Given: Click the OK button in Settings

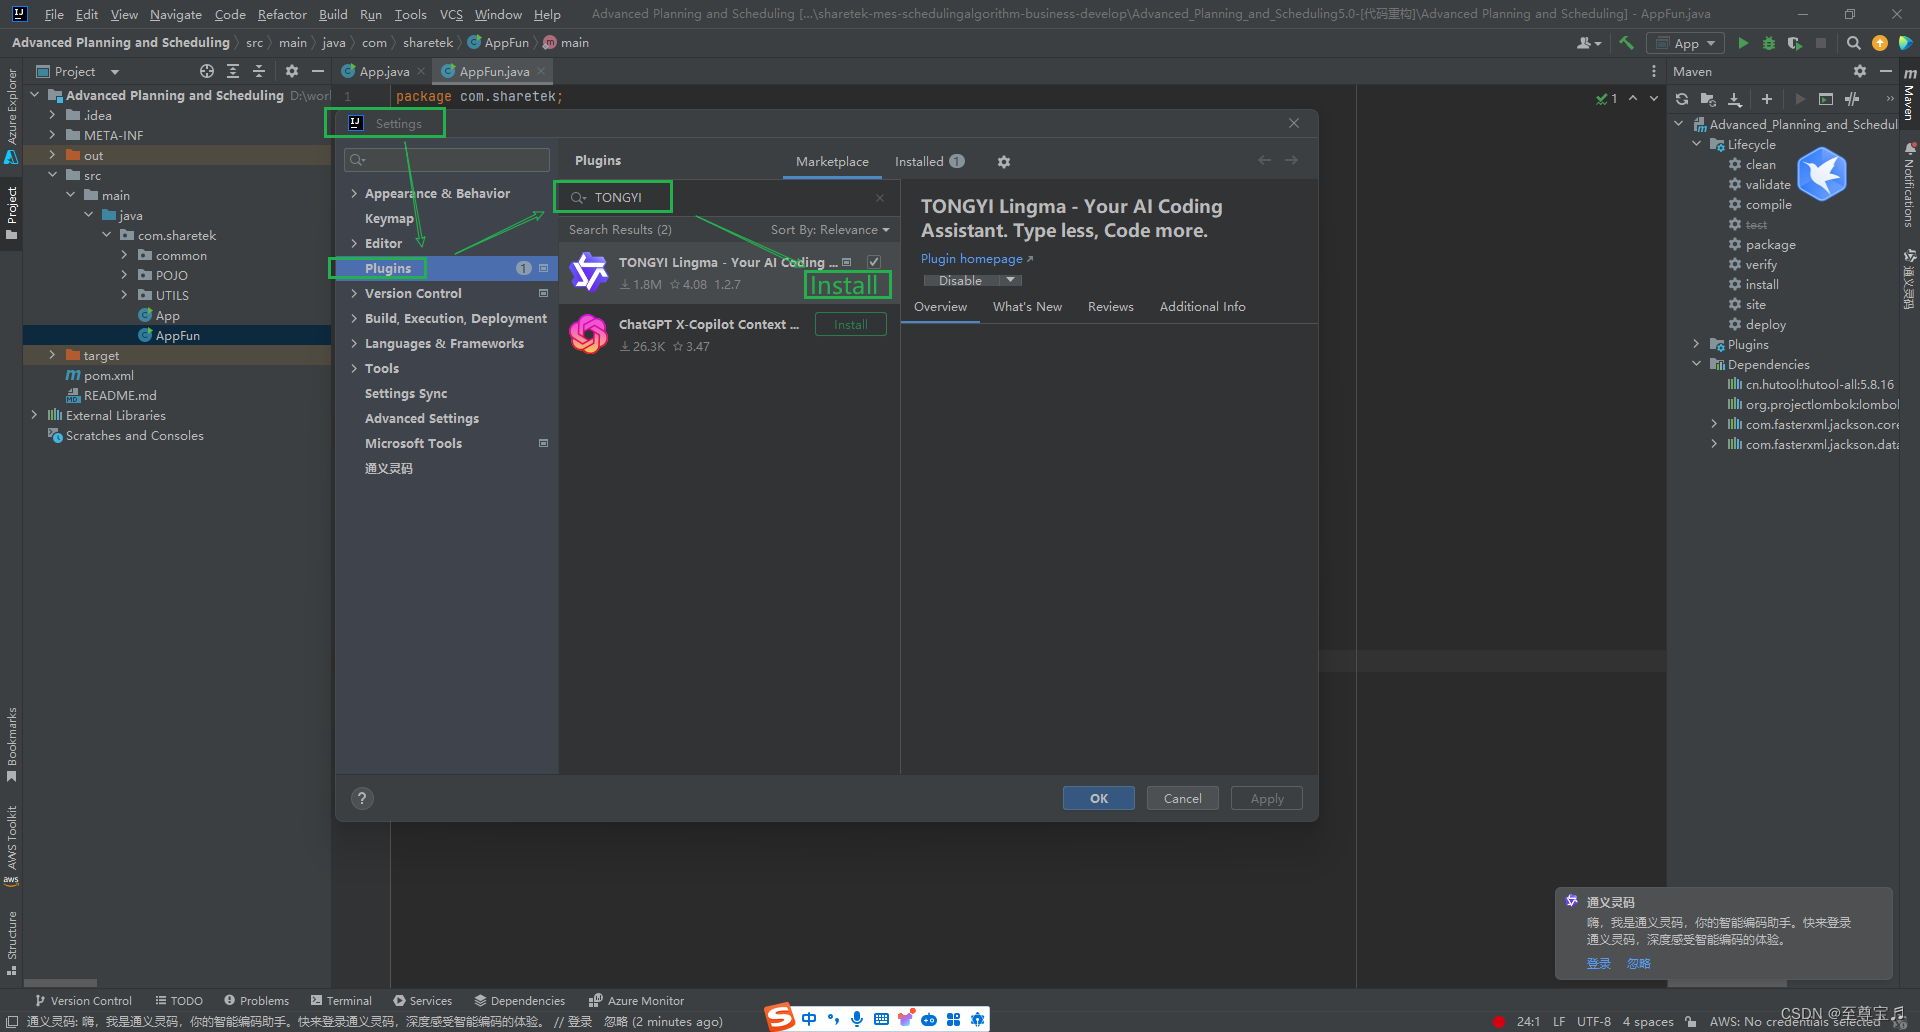Looking at the screenshot, I should [x=1099, y=798].
